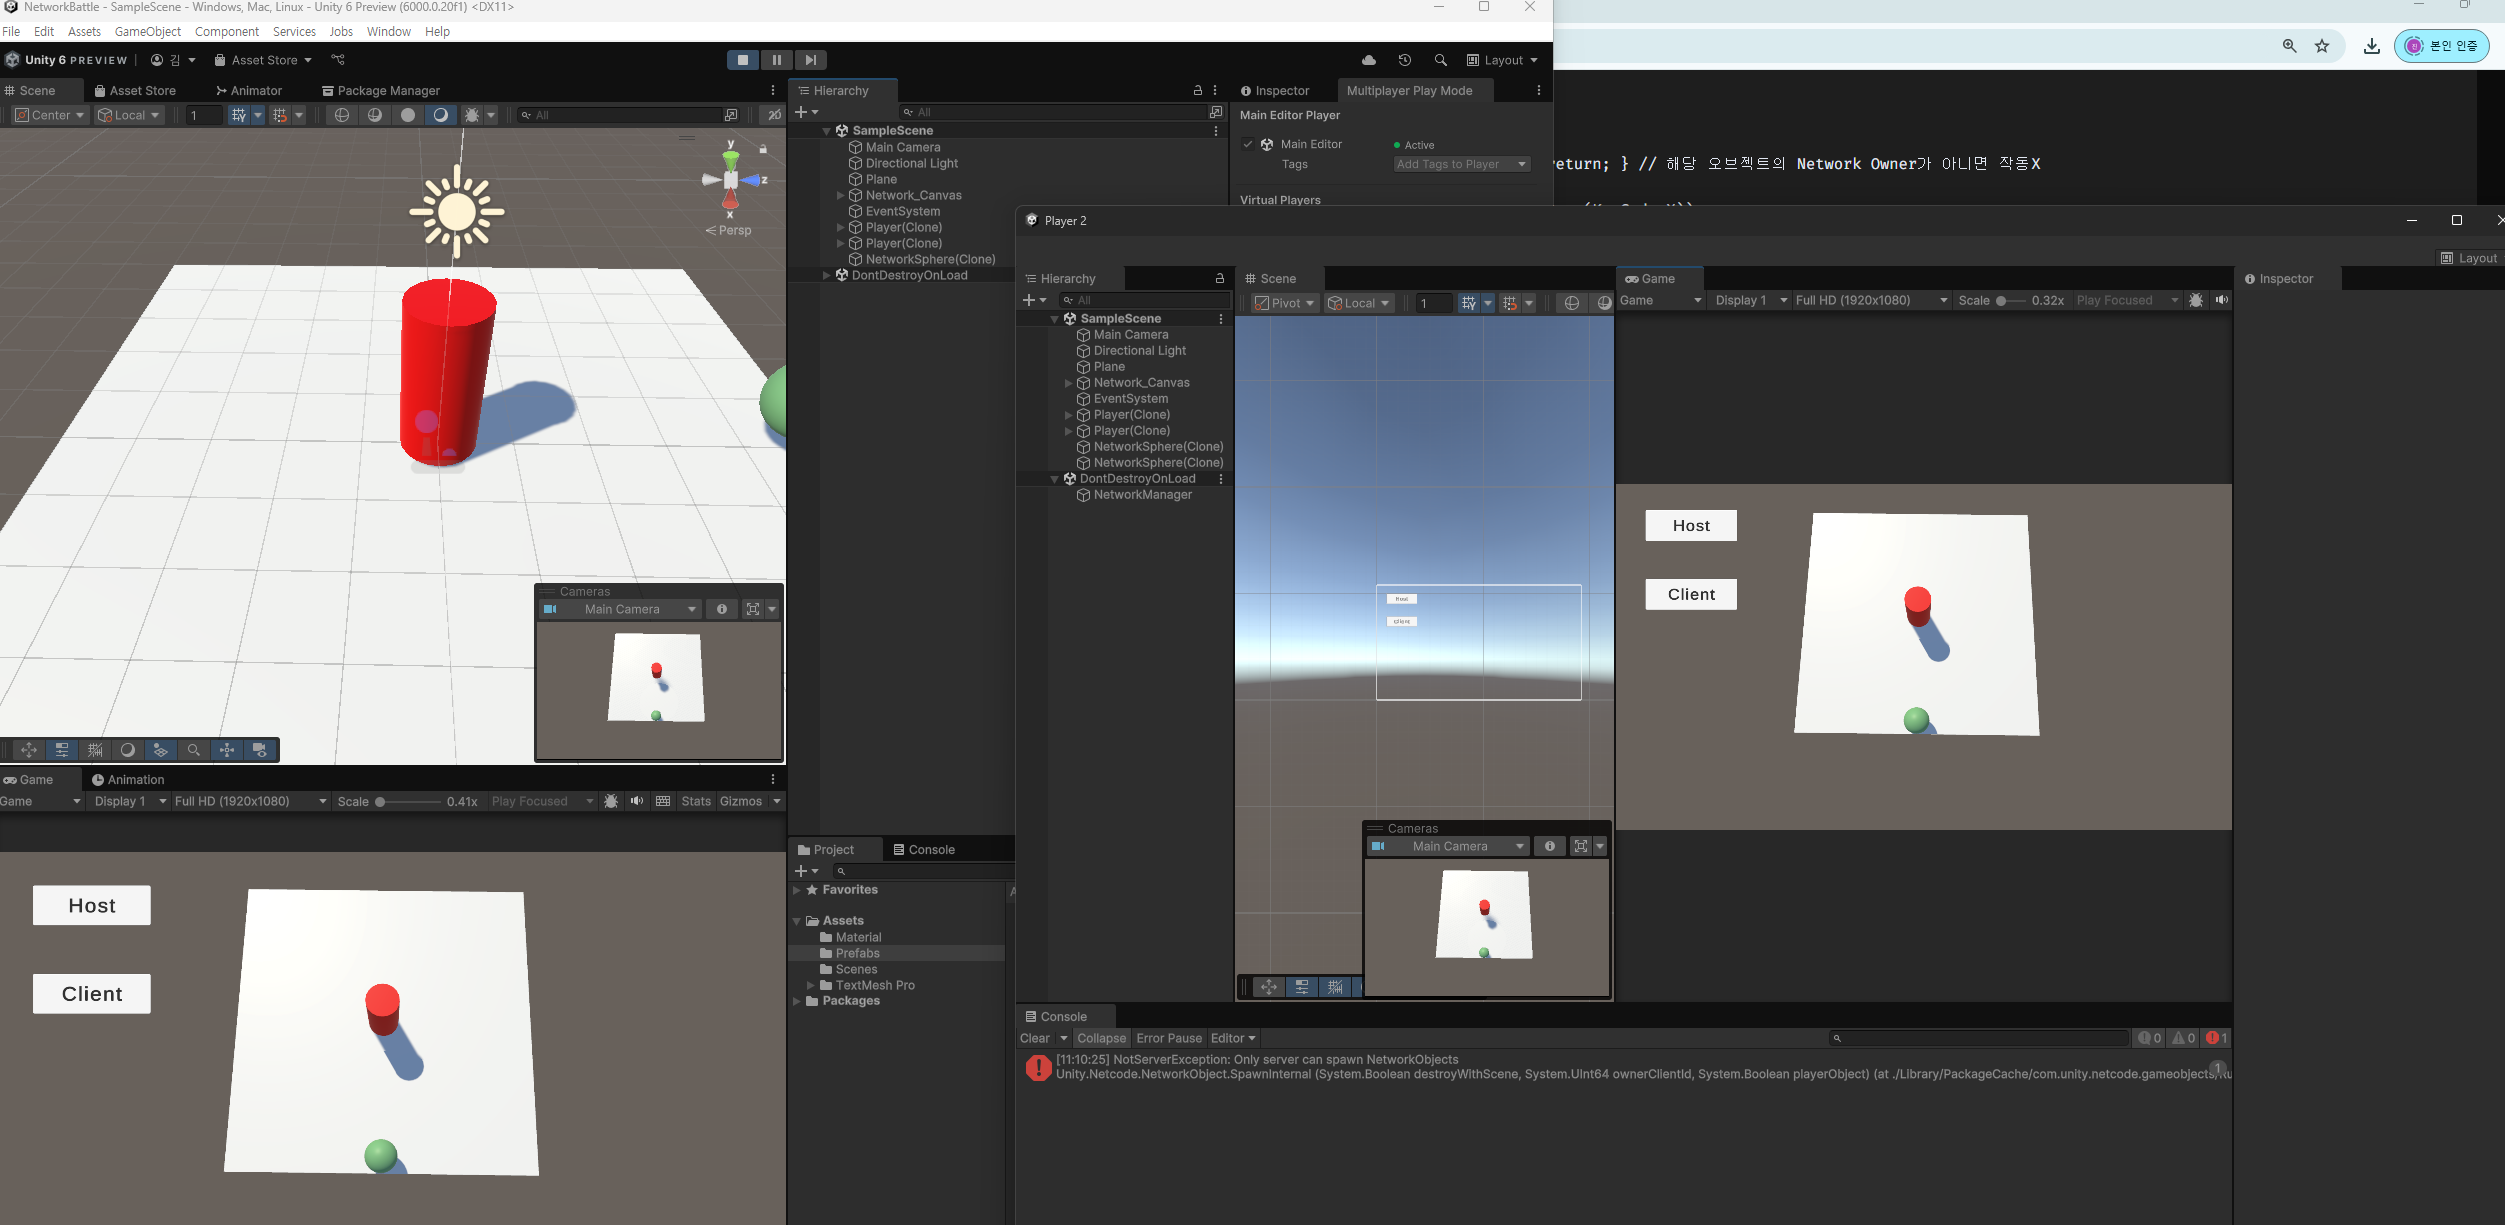Toggle the Stats overlay in Game view
Viewport: 2505px width, 1225px height.
point(696,801)
